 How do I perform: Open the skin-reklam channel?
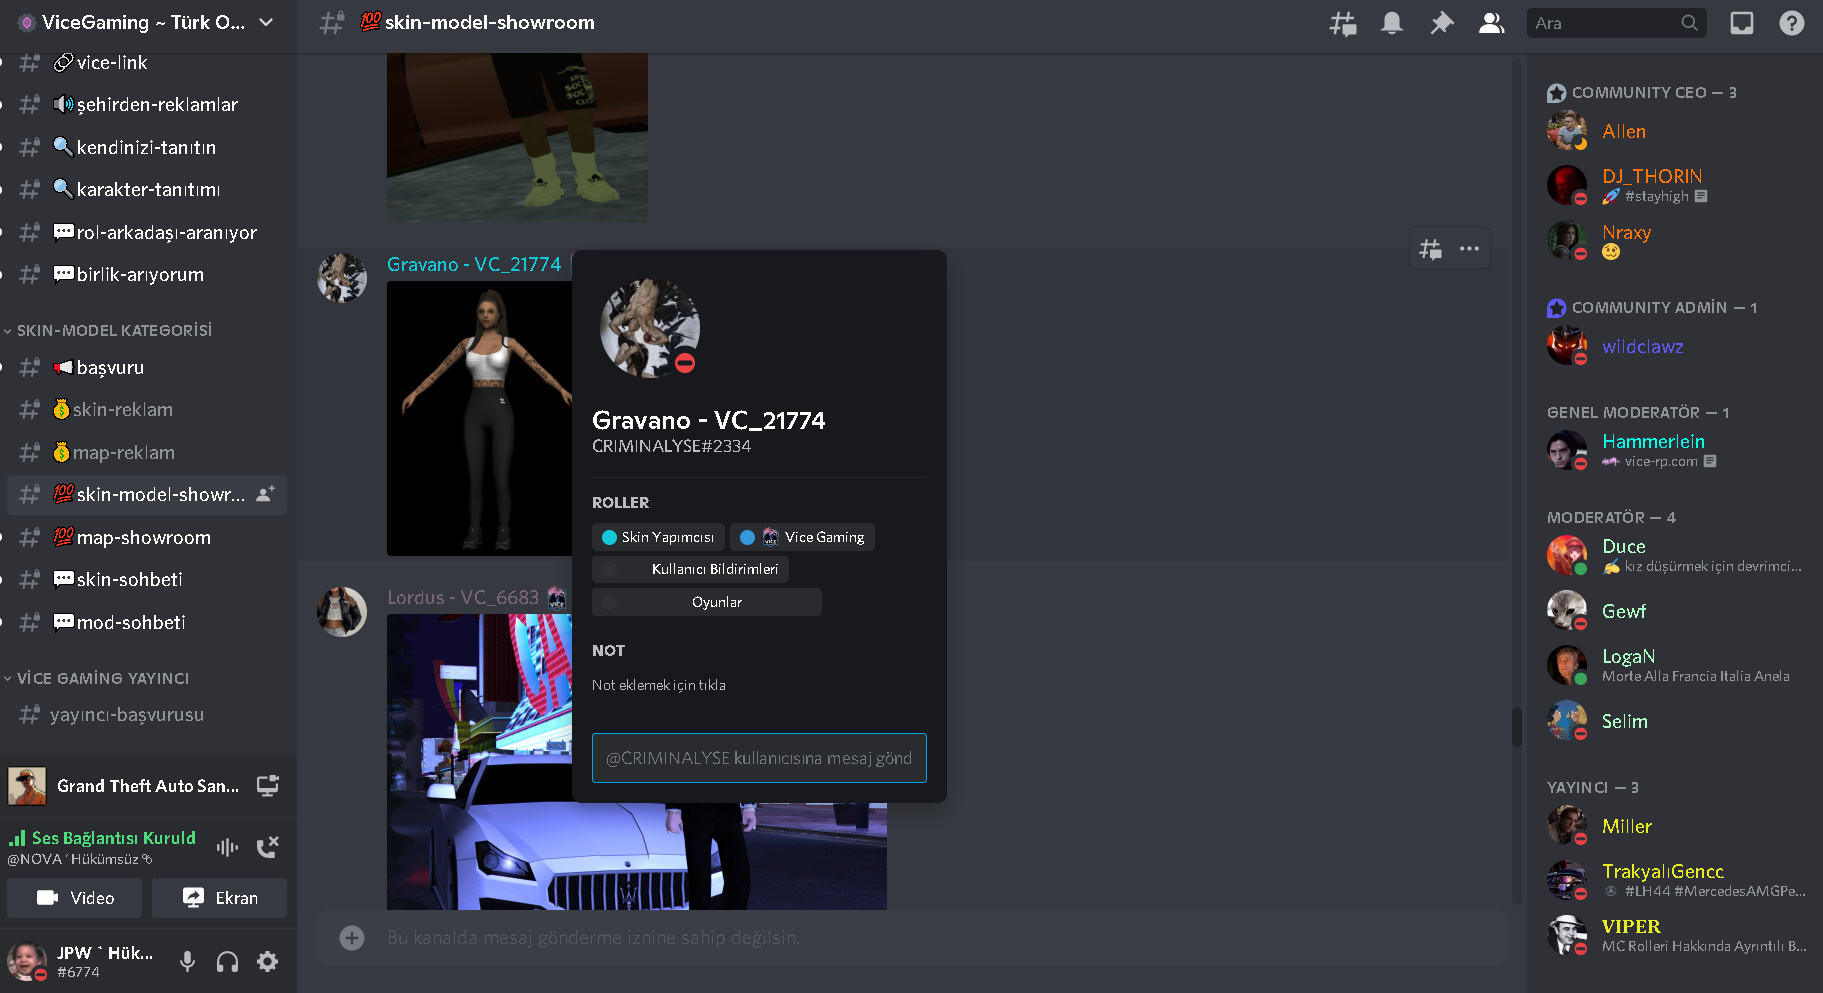147,409
